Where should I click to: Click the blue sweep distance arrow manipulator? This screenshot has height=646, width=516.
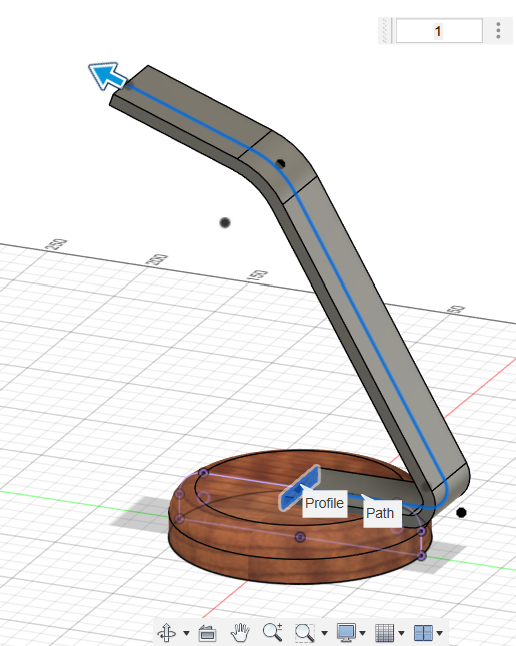point(108,75)
